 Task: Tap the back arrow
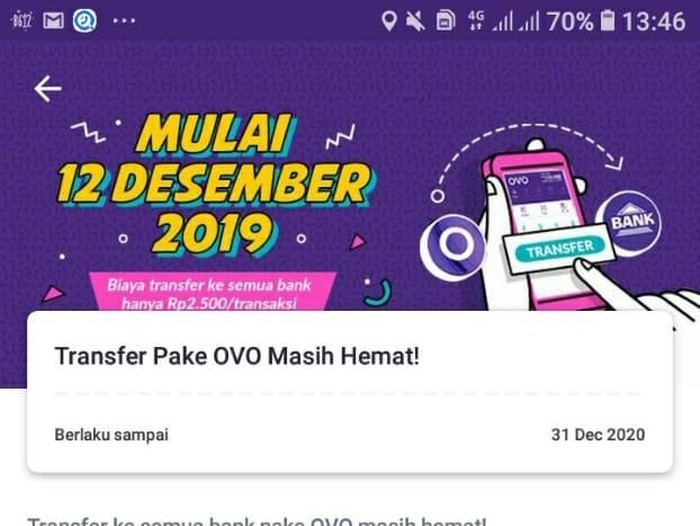(48, 88)
